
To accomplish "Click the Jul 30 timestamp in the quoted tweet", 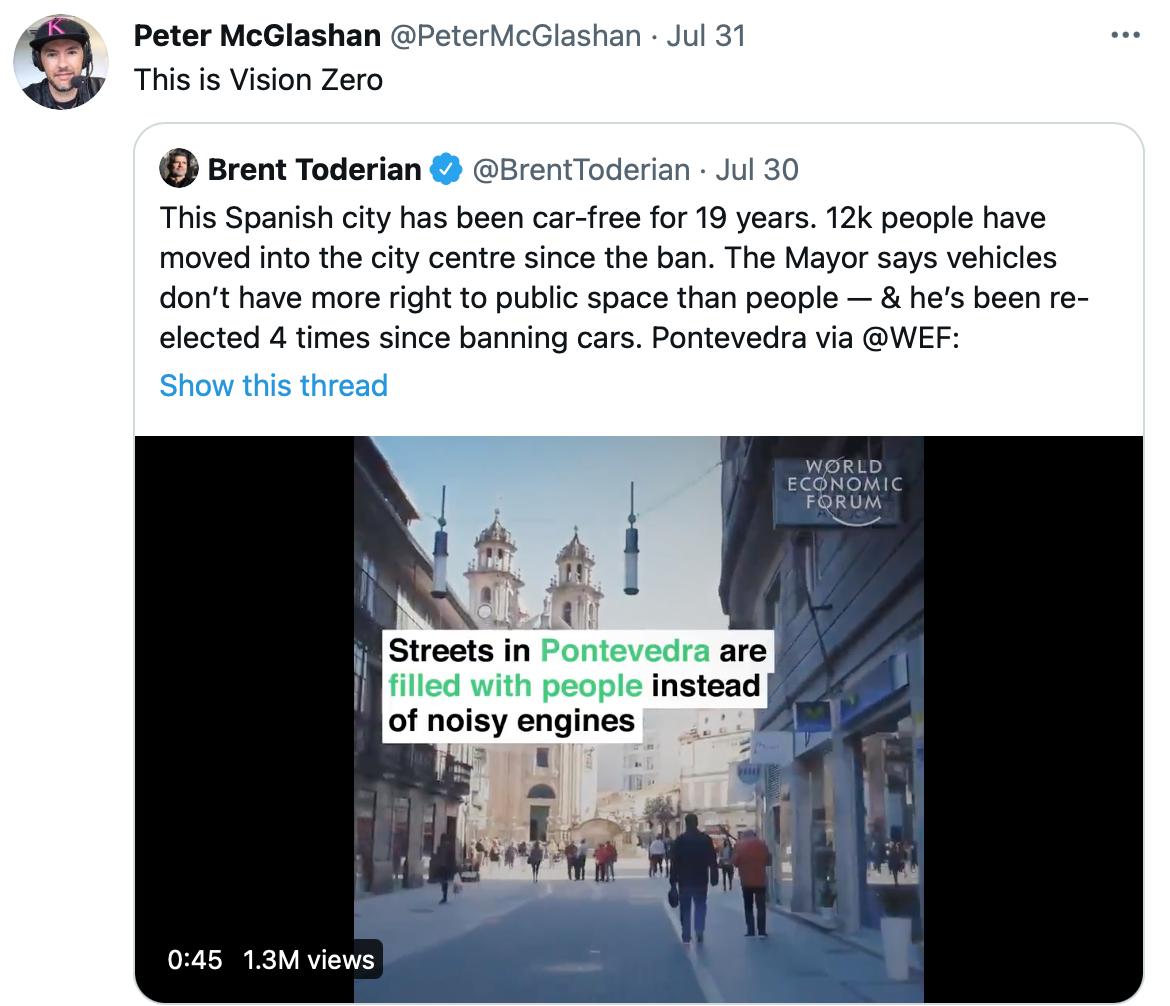I will click(x=757, y=170).
